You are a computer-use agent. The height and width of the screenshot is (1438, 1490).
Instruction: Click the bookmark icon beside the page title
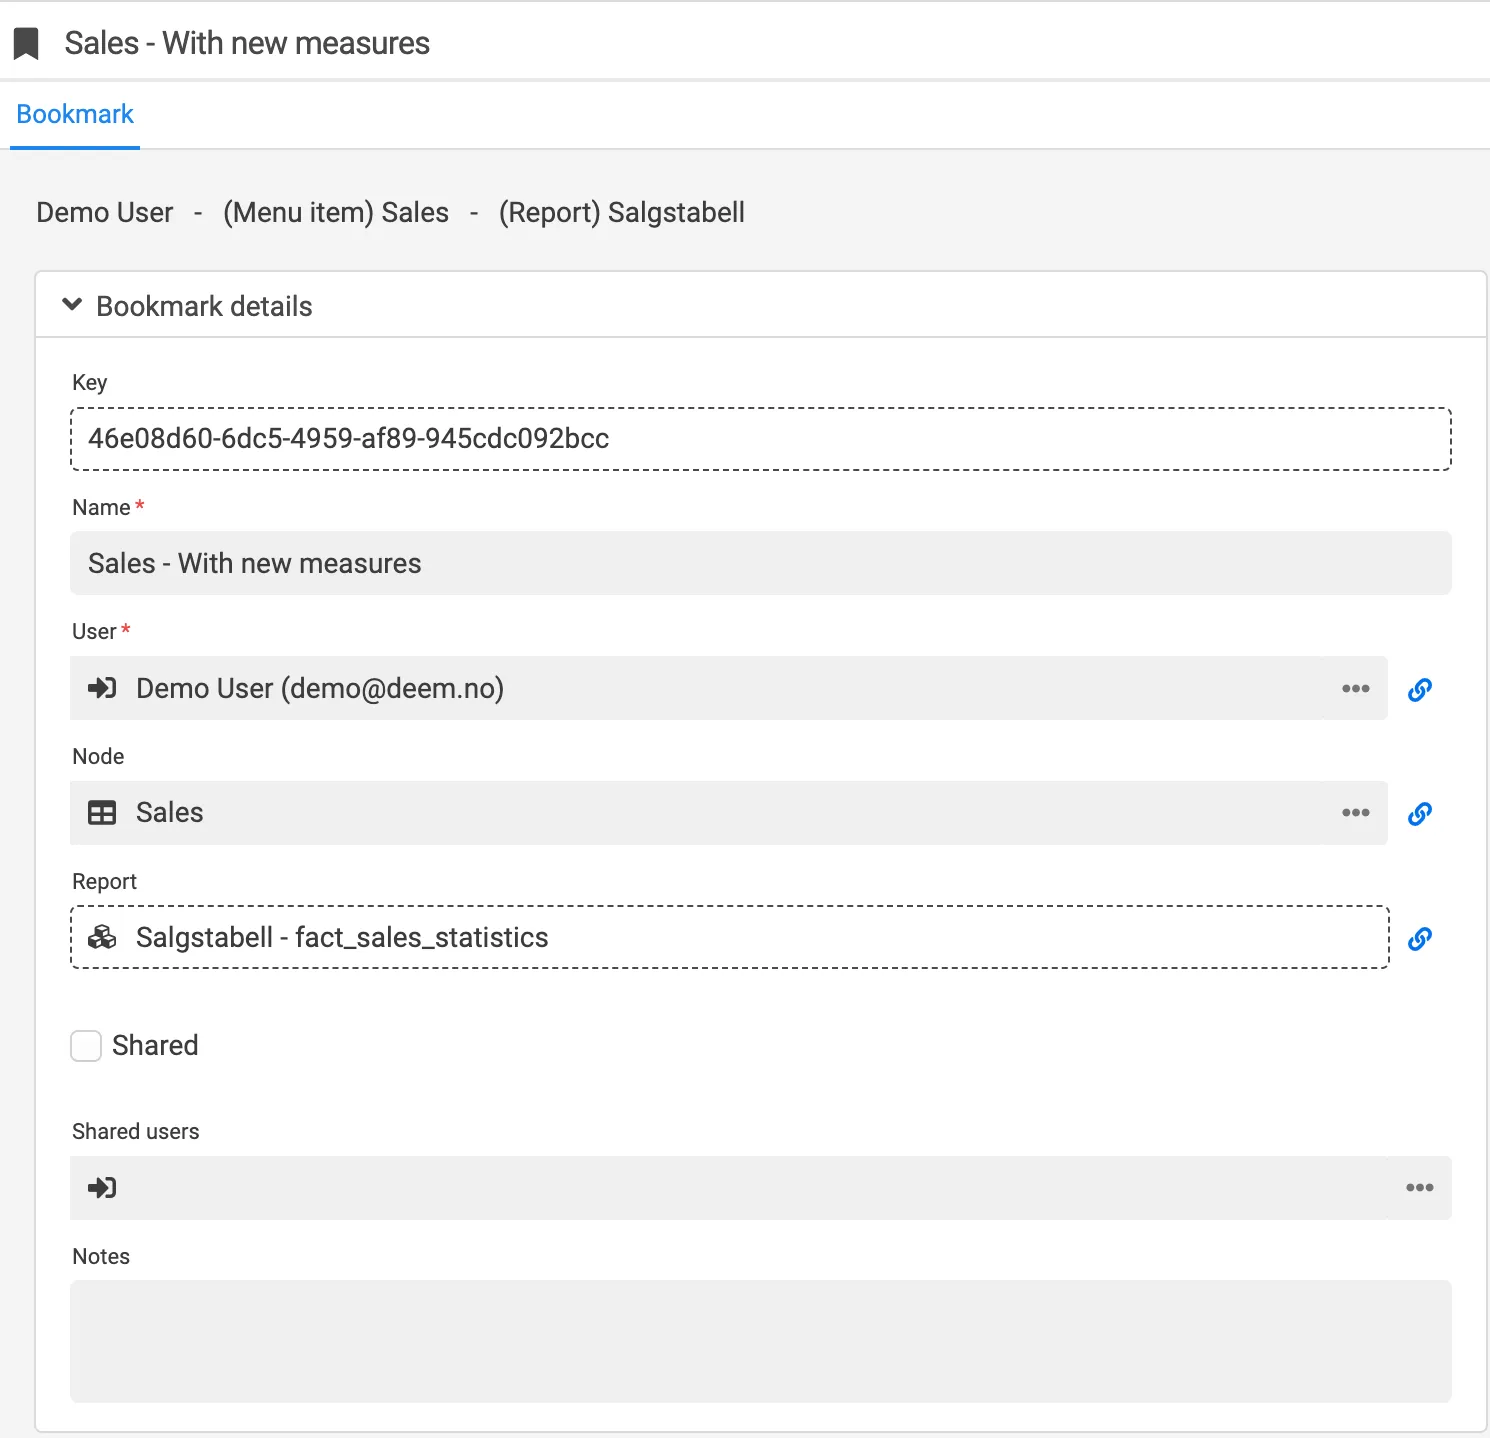pos(26,42)
